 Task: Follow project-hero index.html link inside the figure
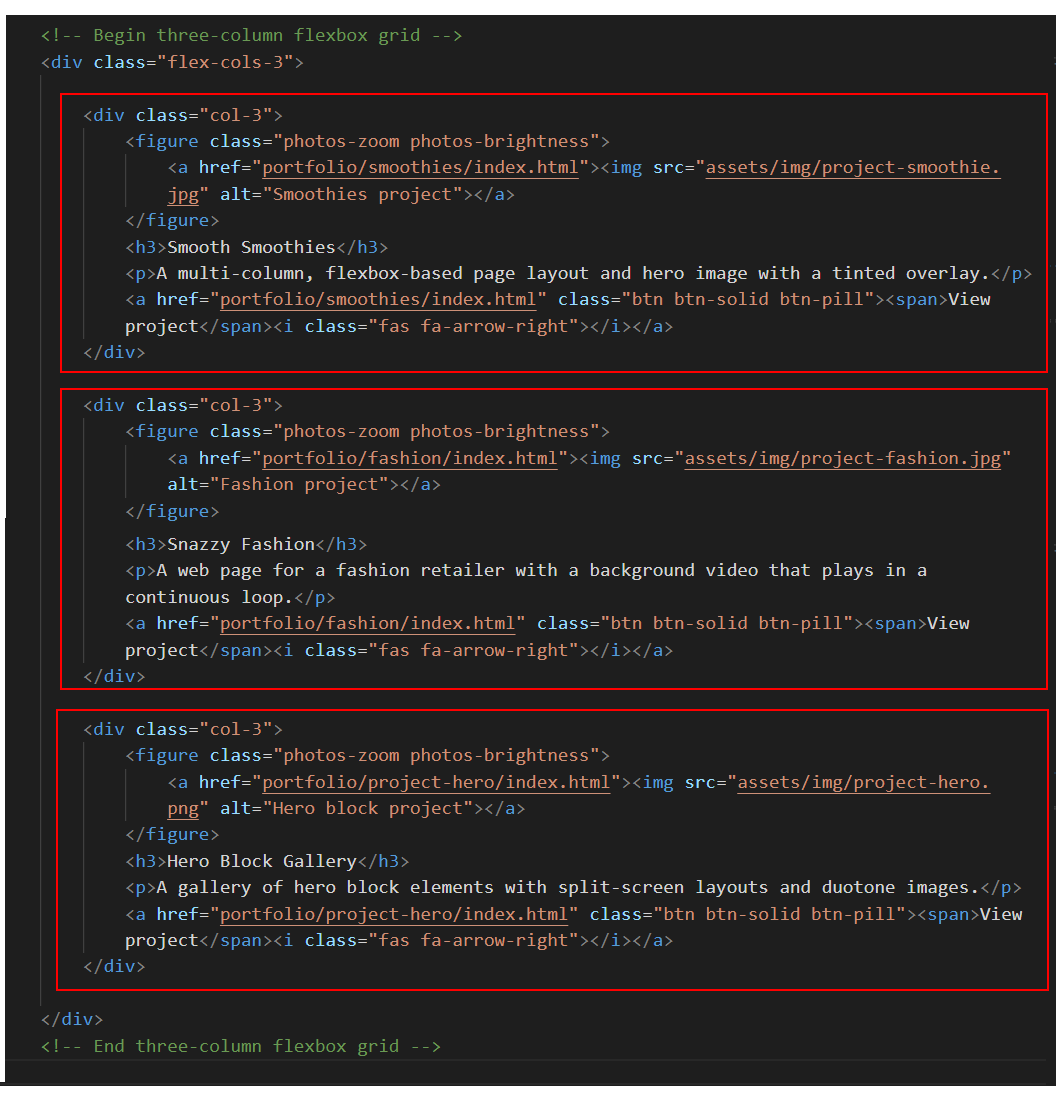(x=436, y=782)
